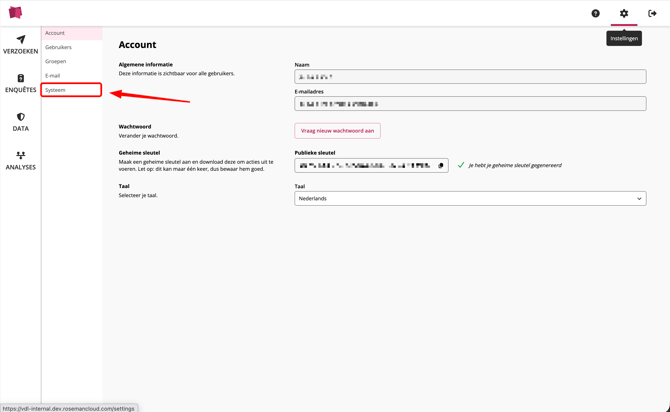Open Analyses in the sidebar
Screen dimensions: 670x412
[x=20, y=160]
